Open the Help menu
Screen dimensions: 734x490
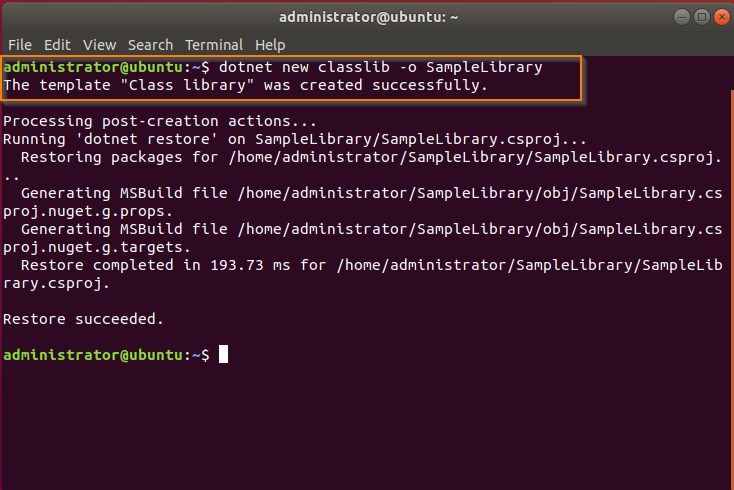click(x=270, y=45)
